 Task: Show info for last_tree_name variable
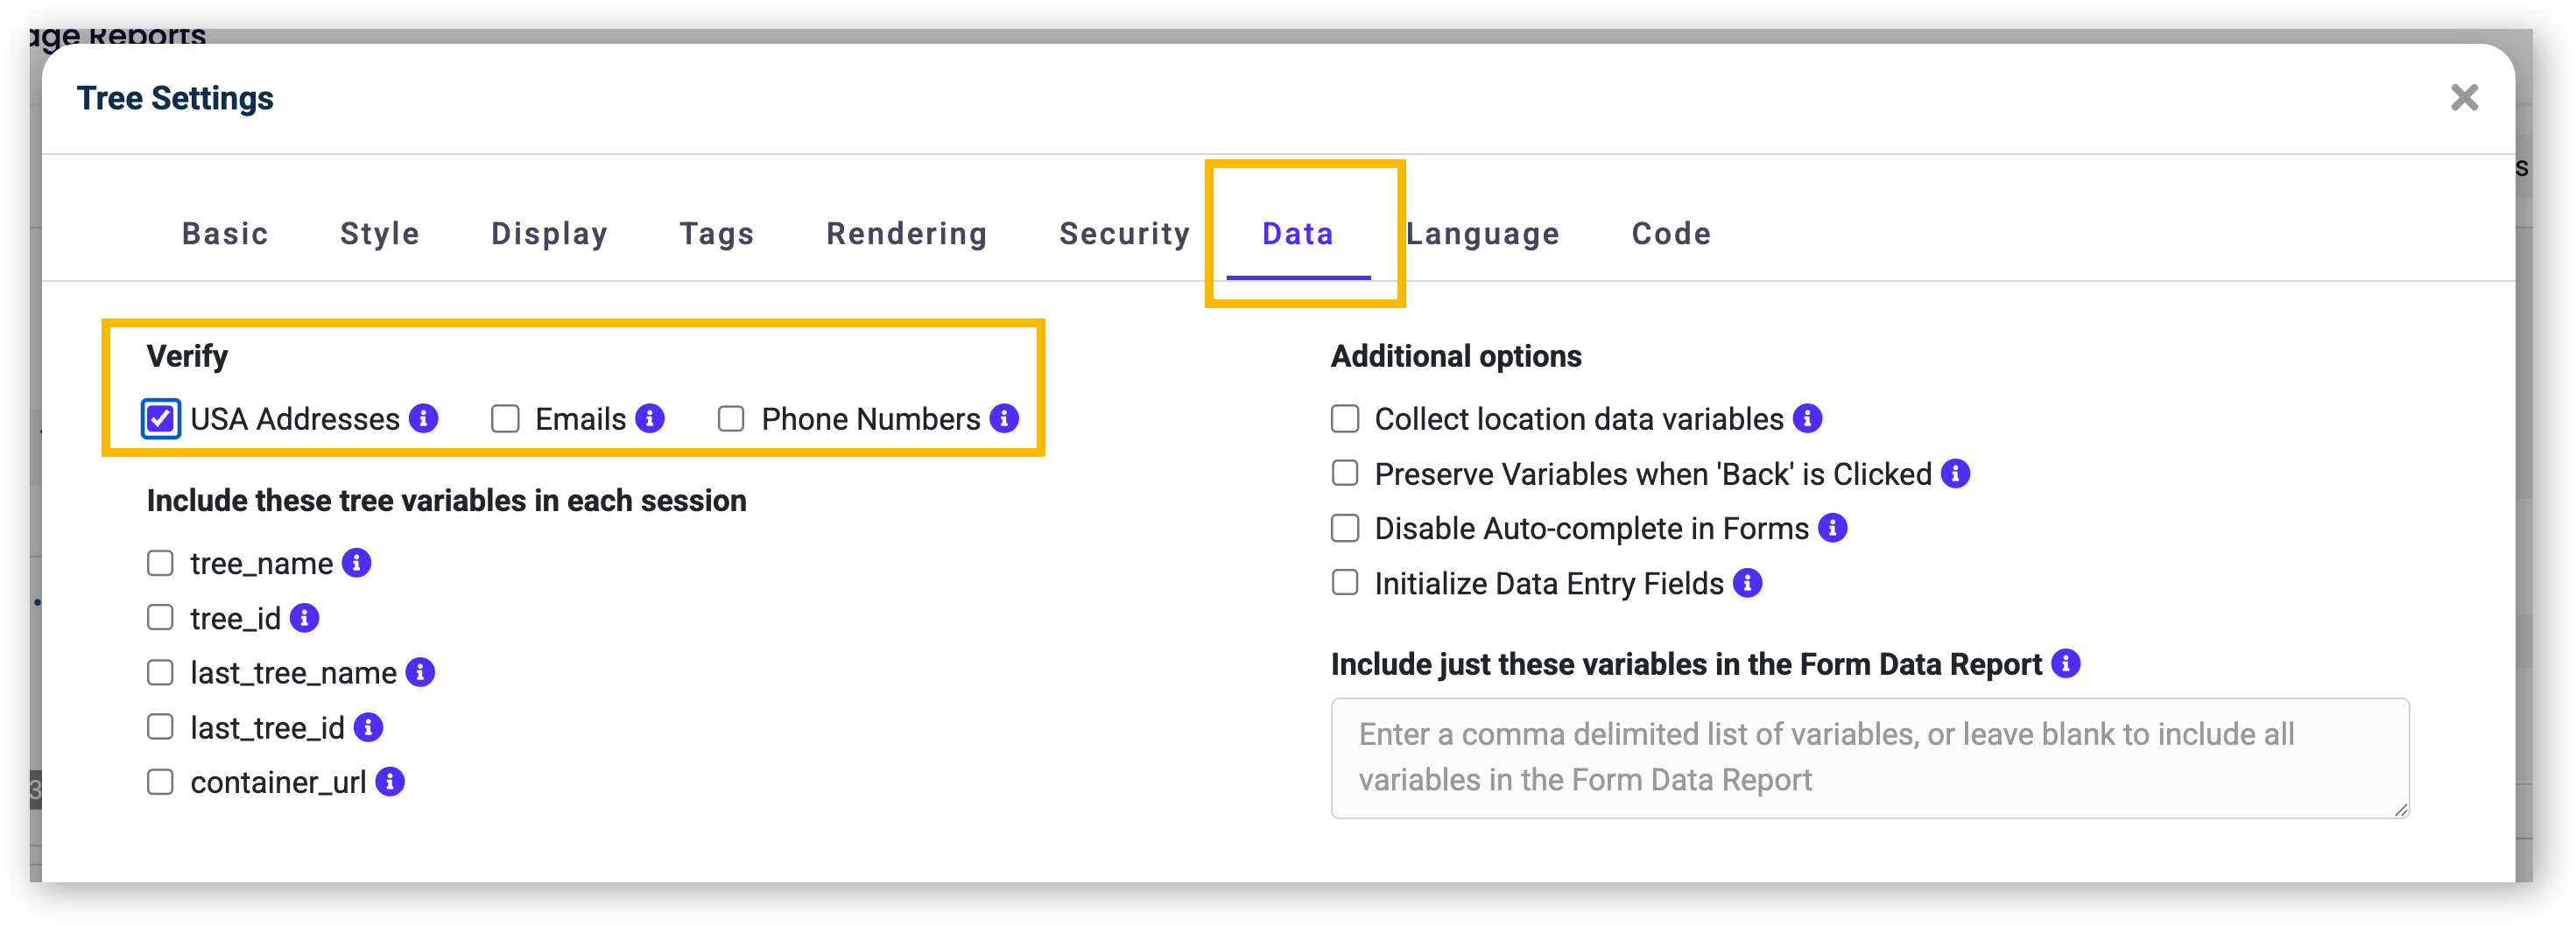click(420, 672)
